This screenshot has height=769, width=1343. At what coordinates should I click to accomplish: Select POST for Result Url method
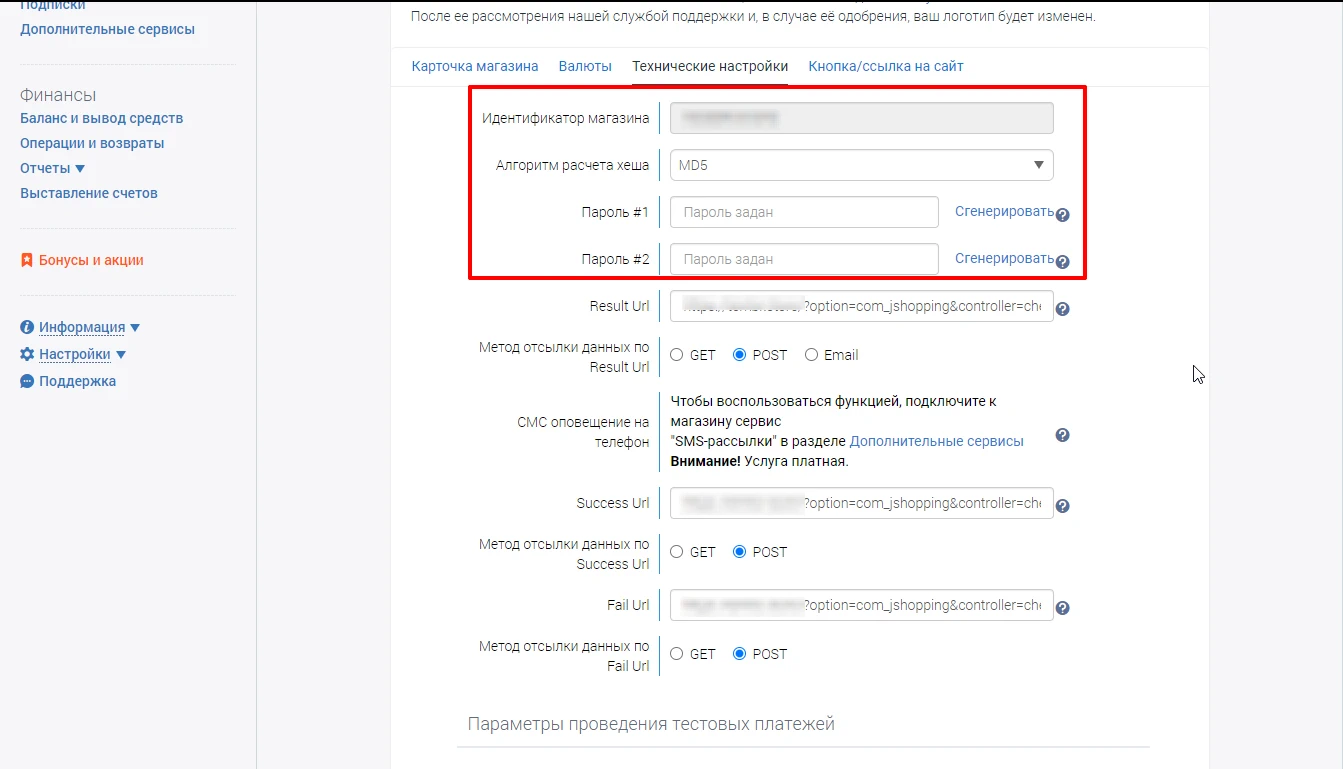coord(740,355)
